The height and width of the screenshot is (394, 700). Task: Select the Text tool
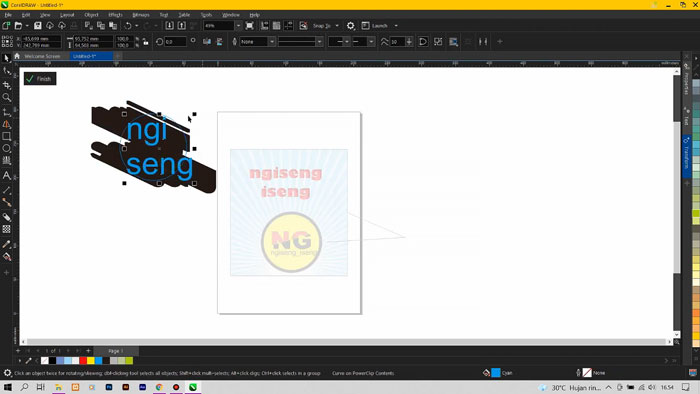[6, 176]
